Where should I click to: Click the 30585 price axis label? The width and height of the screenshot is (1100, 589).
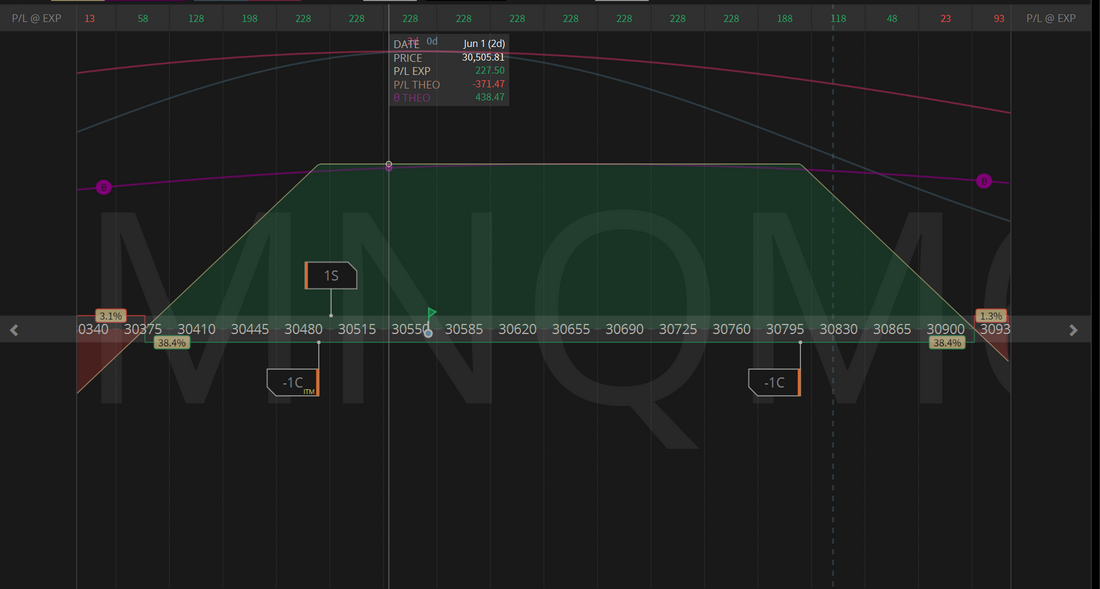464,330
